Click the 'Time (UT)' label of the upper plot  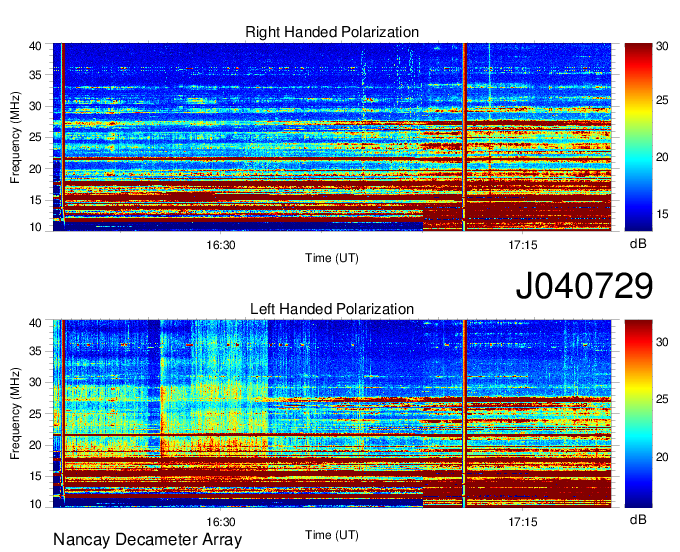[332, 258]
